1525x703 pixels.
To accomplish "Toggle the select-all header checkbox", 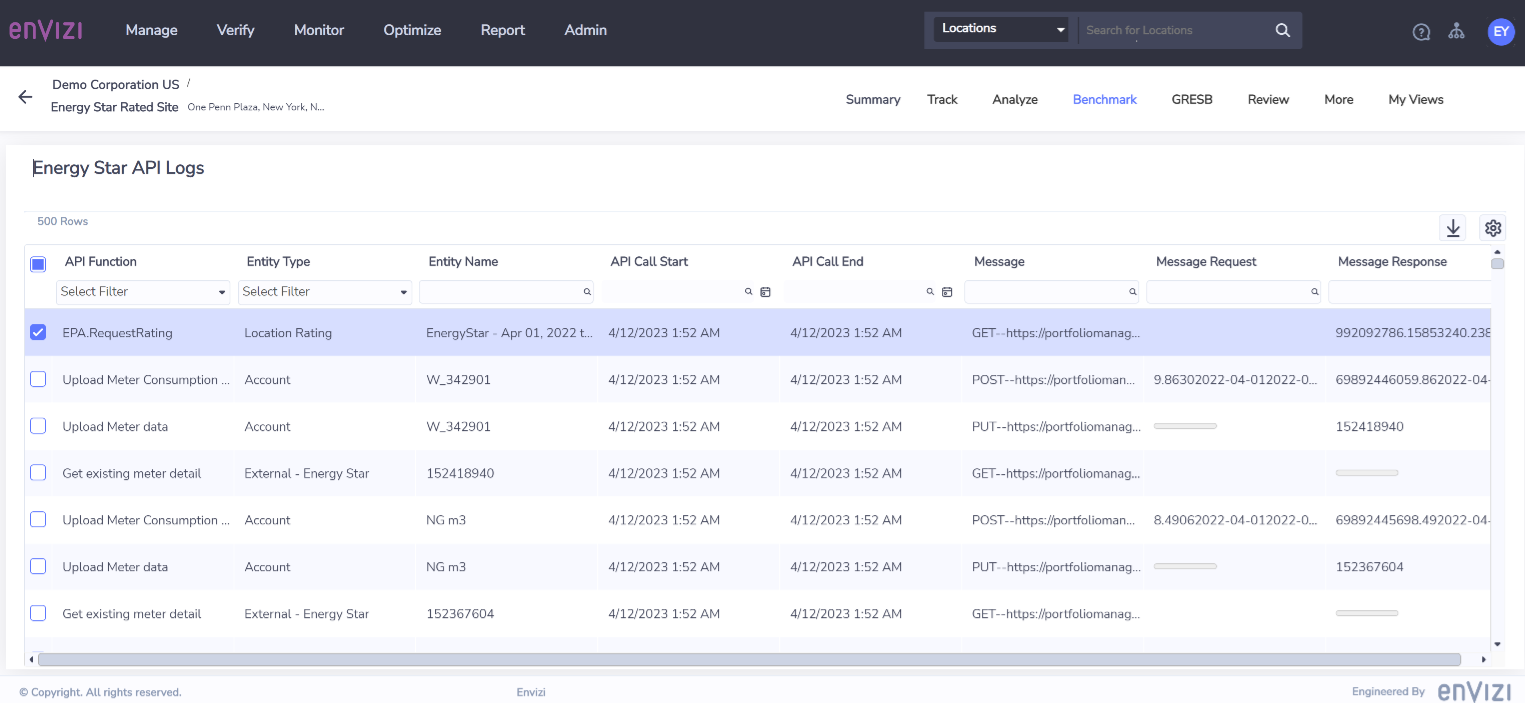I will point(38,264).
